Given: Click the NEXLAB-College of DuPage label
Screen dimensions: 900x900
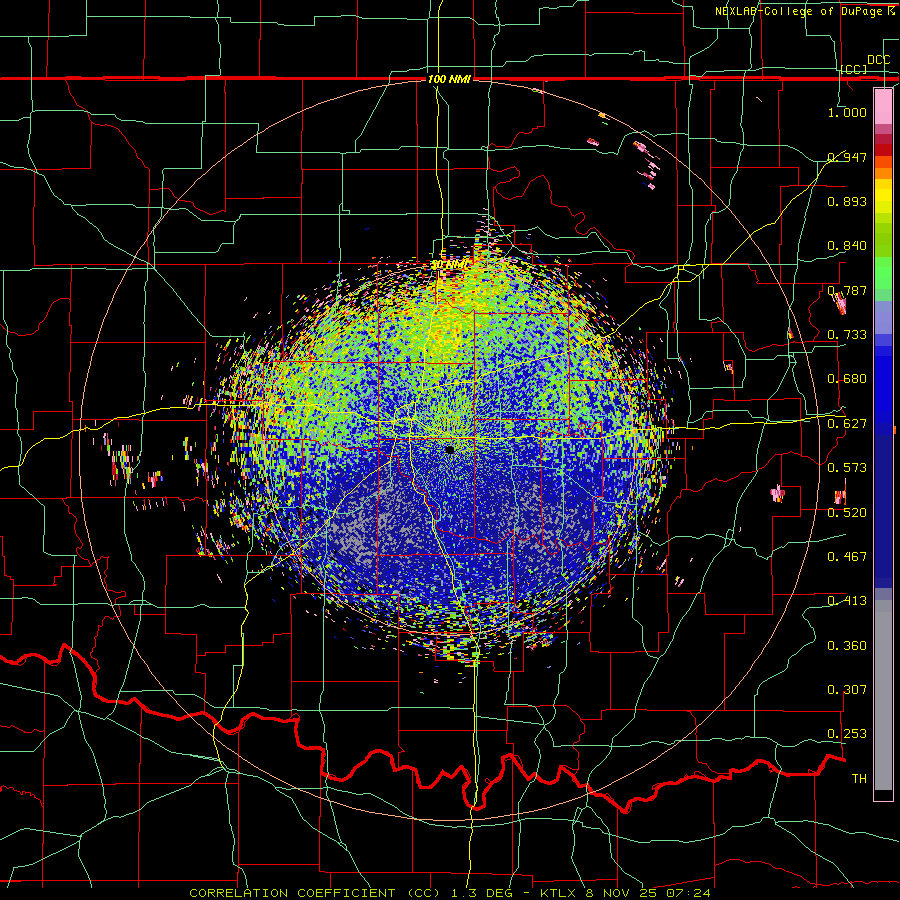Looking at the screenshot, I should [800, 11].
